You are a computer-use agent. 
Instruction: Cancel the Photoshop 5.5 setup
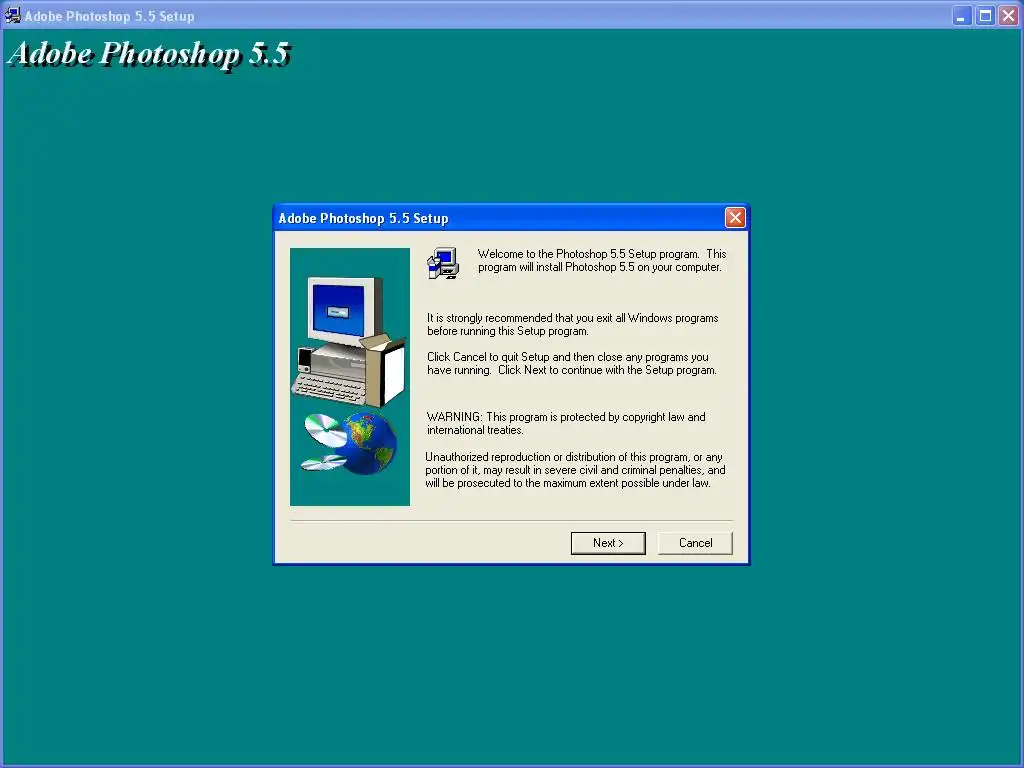695,543
